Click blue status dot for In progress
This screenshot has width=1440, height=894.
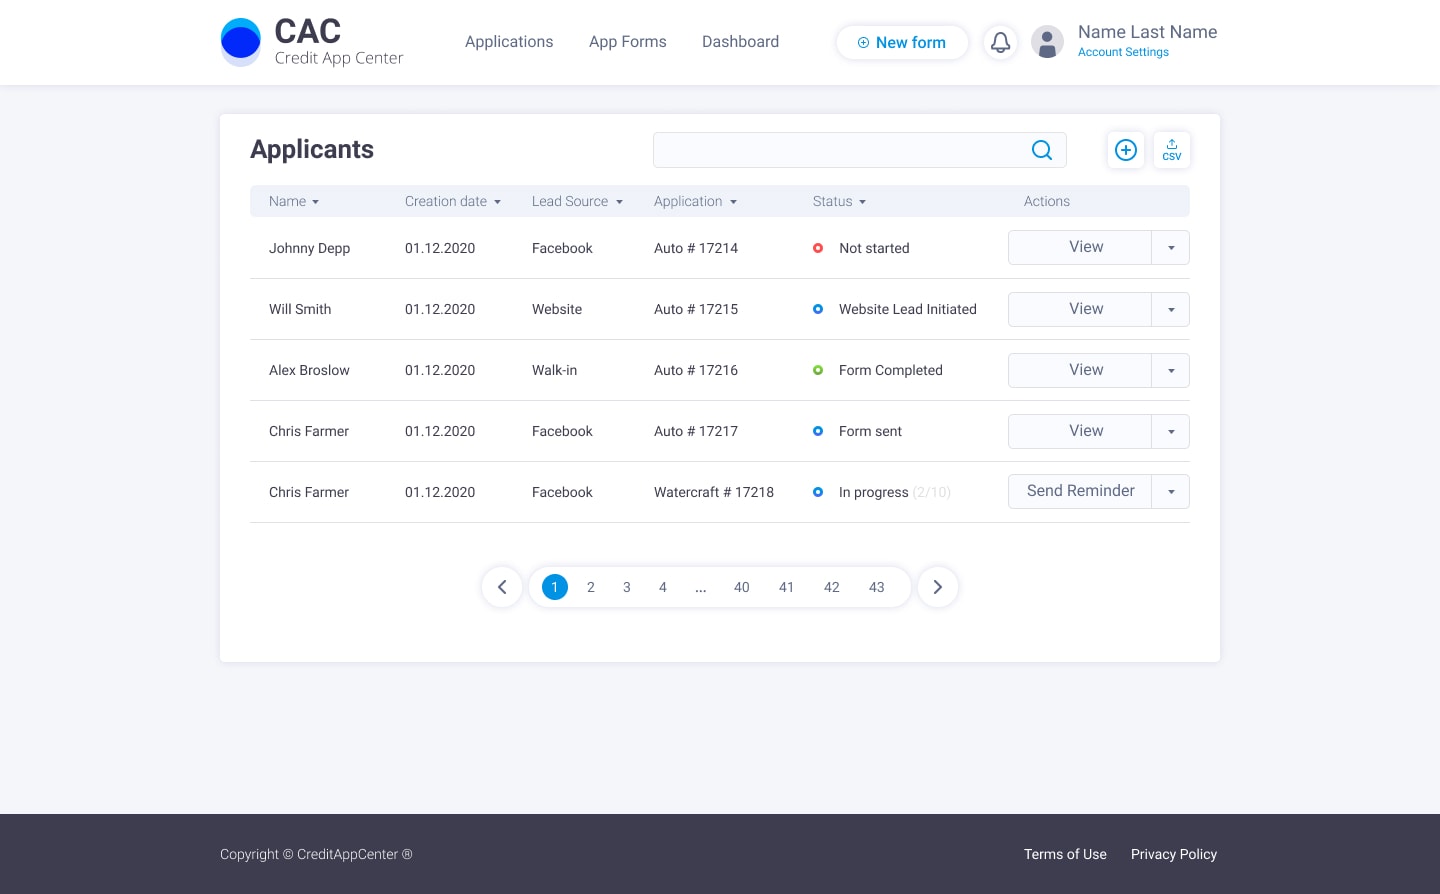[x=818, y=492]
